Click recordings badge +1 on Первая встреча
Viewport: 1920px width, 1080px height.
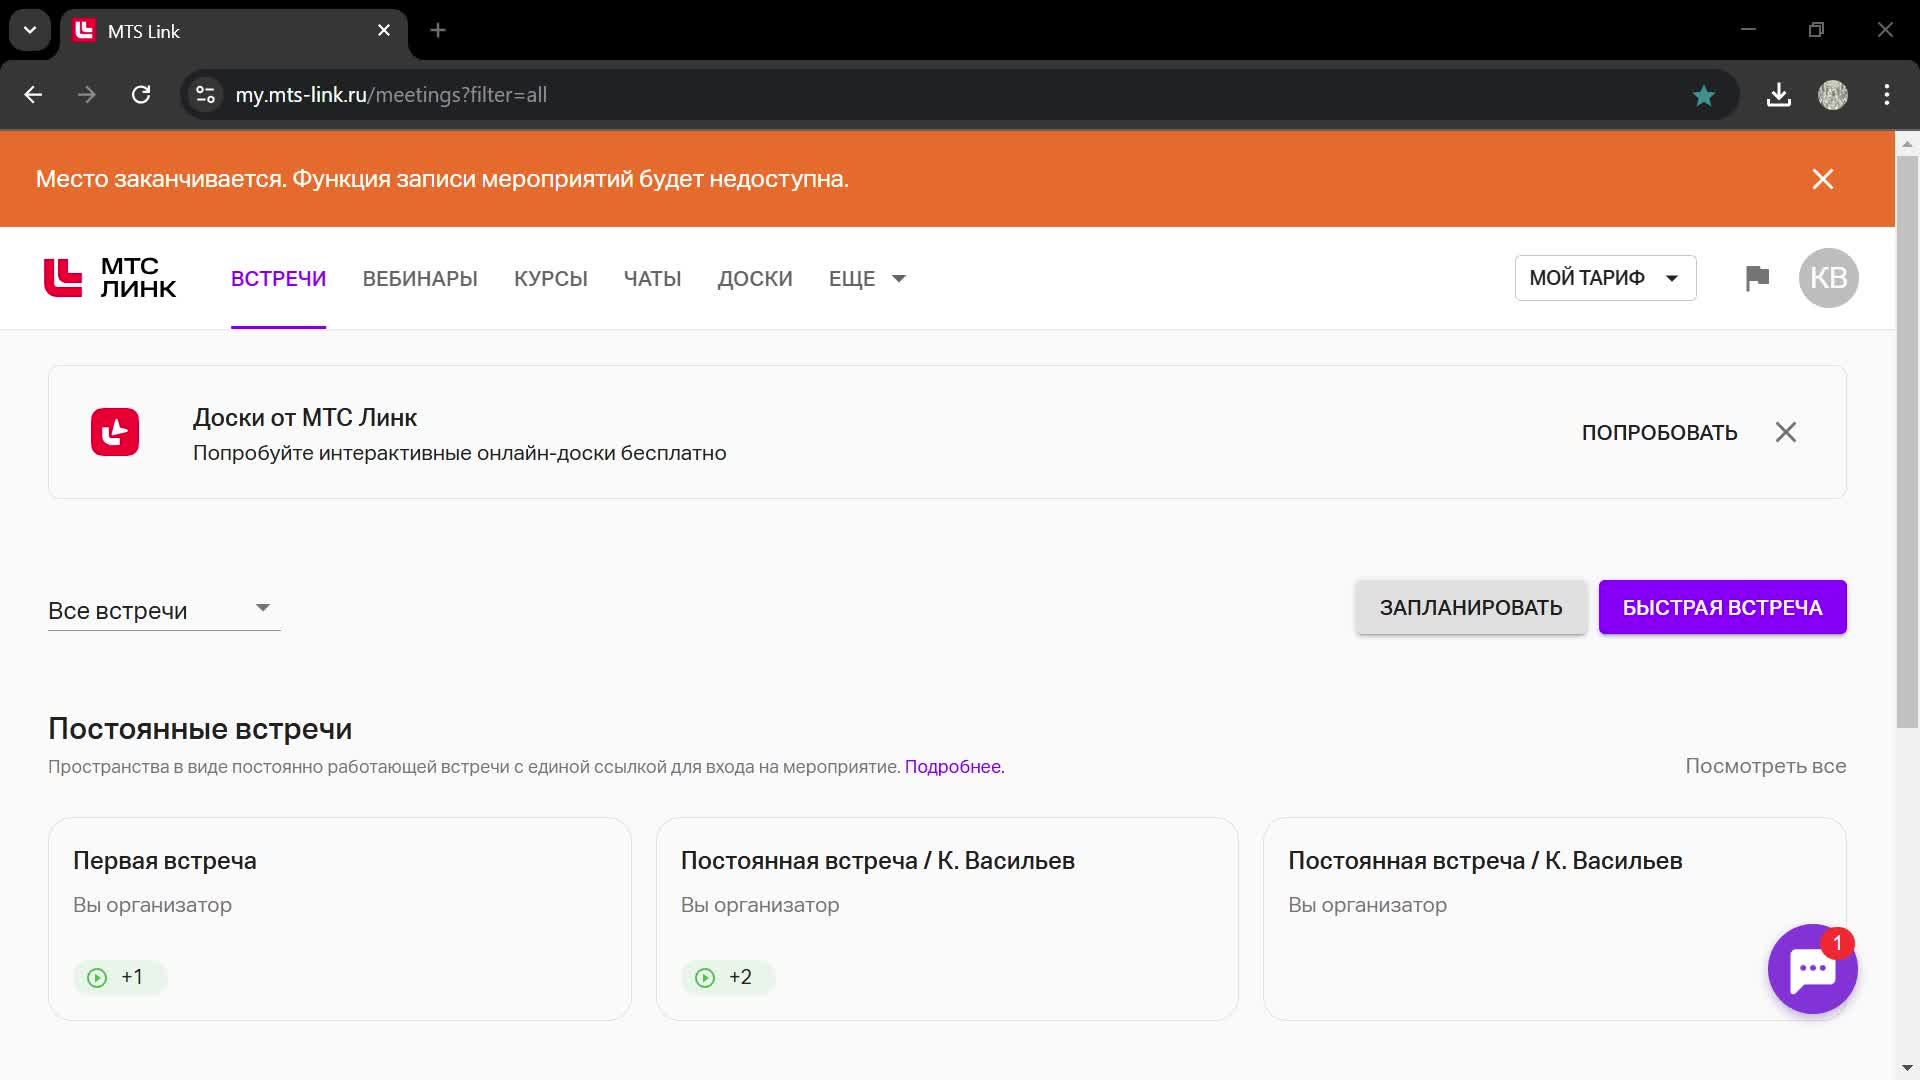click(120, 977)
